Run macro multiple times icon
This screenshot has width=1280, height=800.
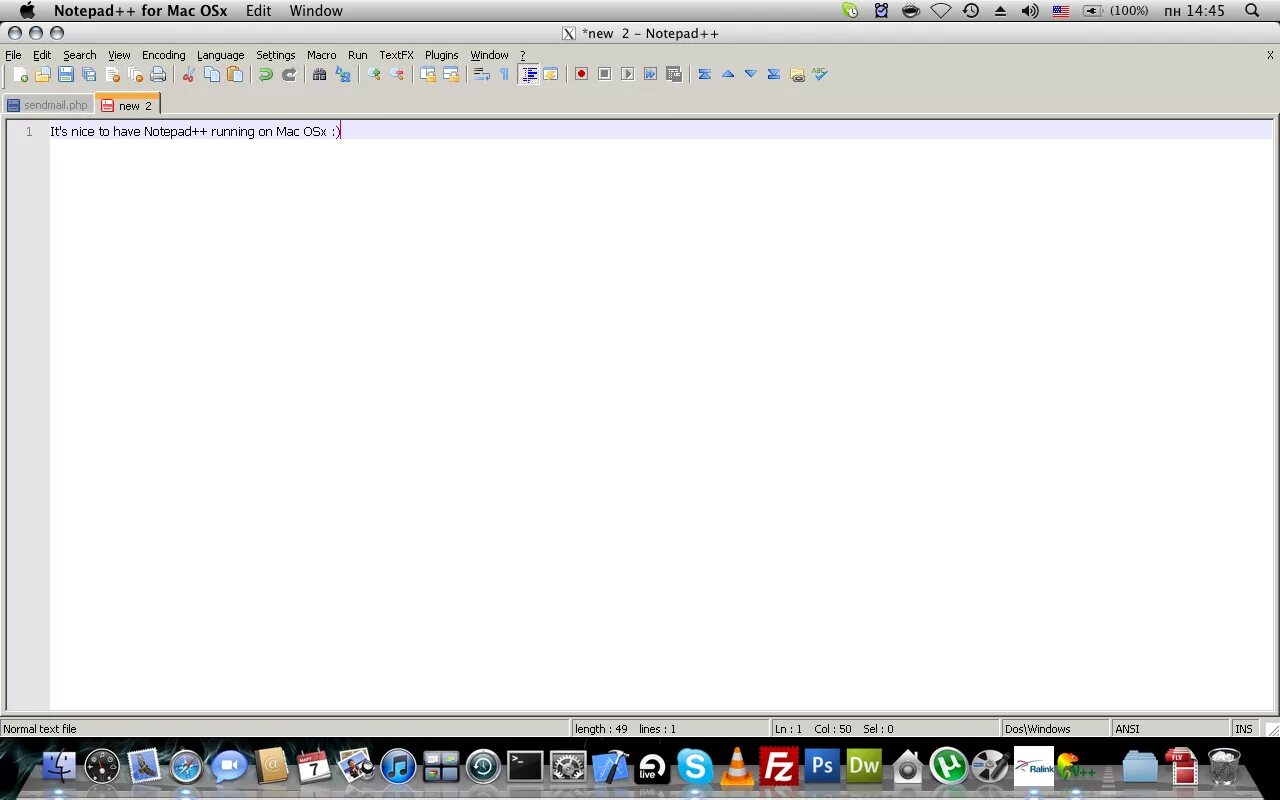tap(650, 74)
